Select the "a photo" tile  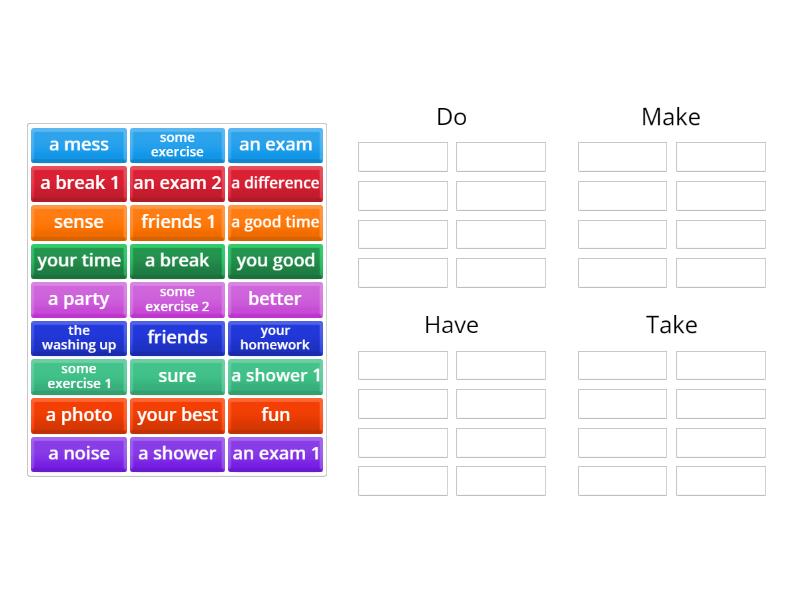click(78, 415)
